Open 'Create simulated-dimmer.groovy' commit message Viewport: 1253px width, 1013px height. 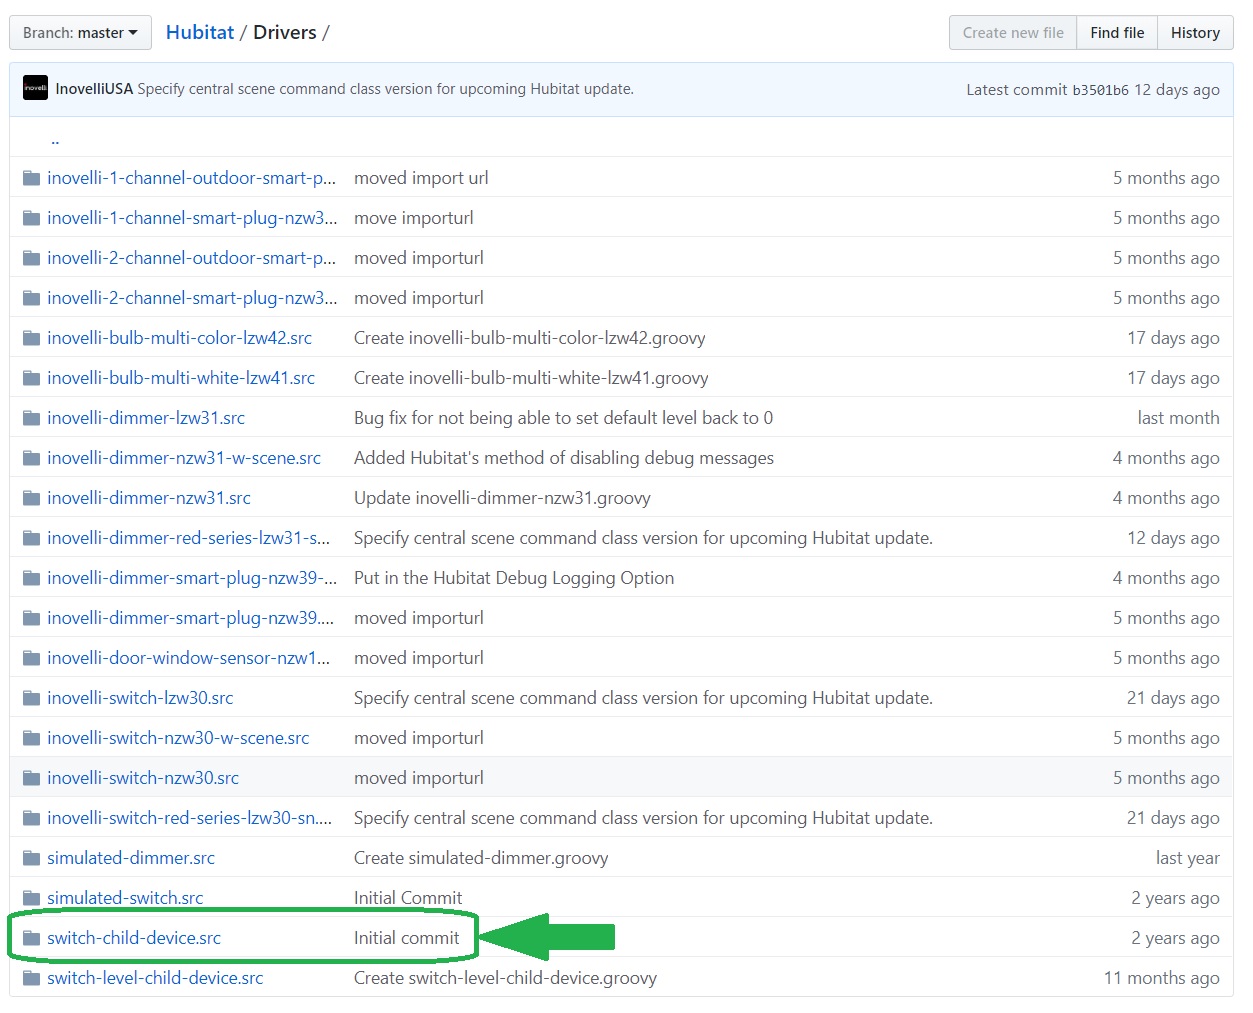[481, 858]
